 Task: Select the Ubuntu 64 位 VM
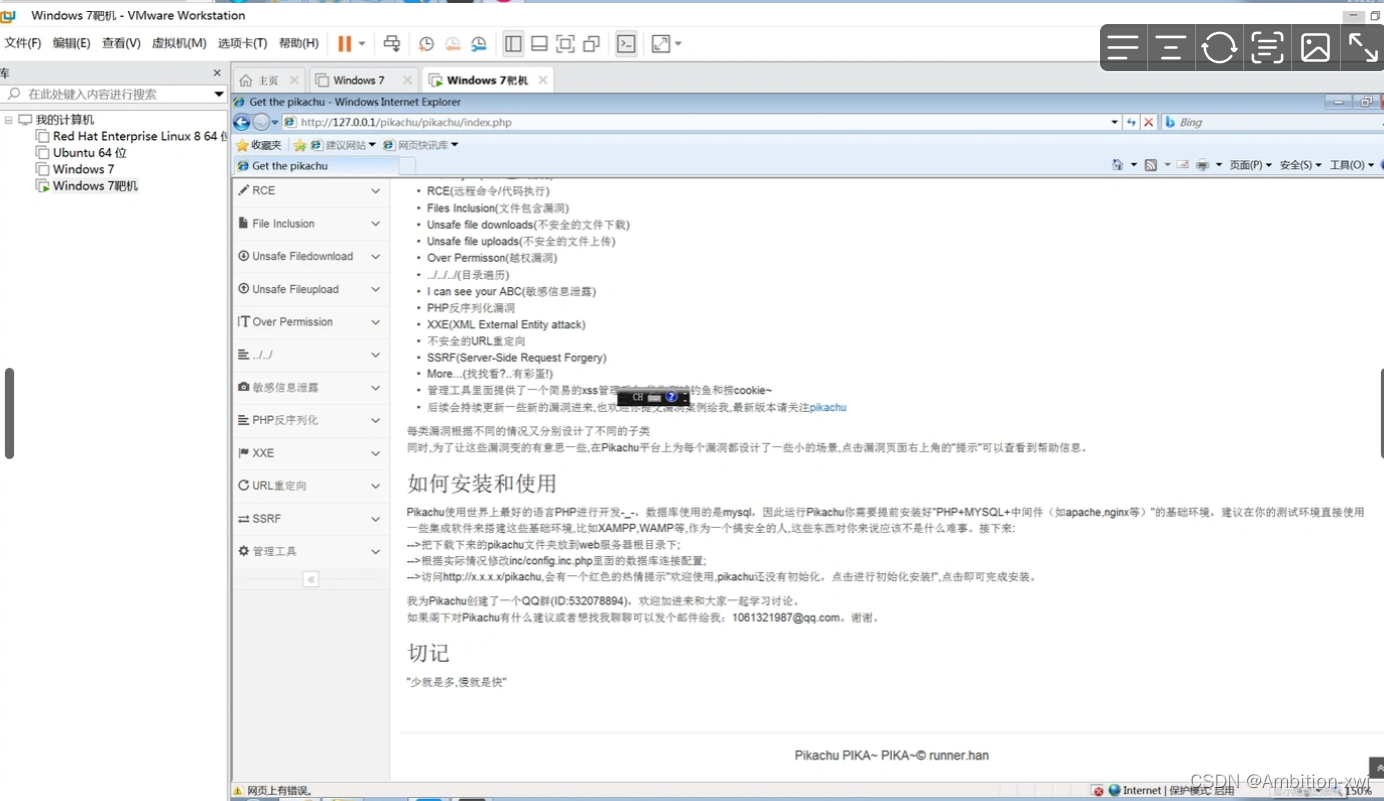tap(82, 153)
